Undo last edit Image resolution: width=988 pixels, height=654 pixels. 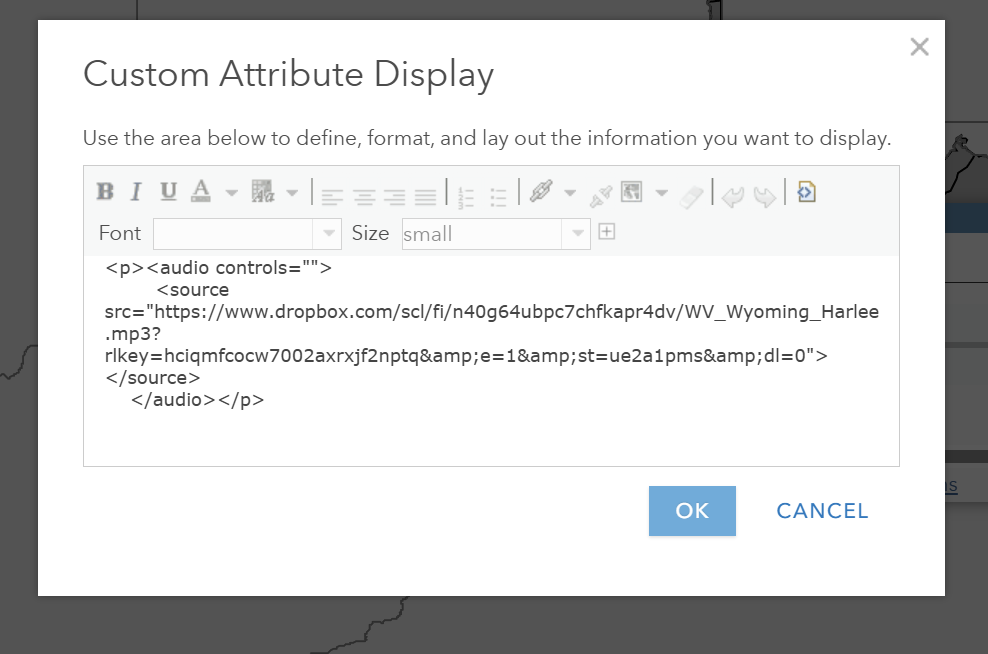click(733, 197)
